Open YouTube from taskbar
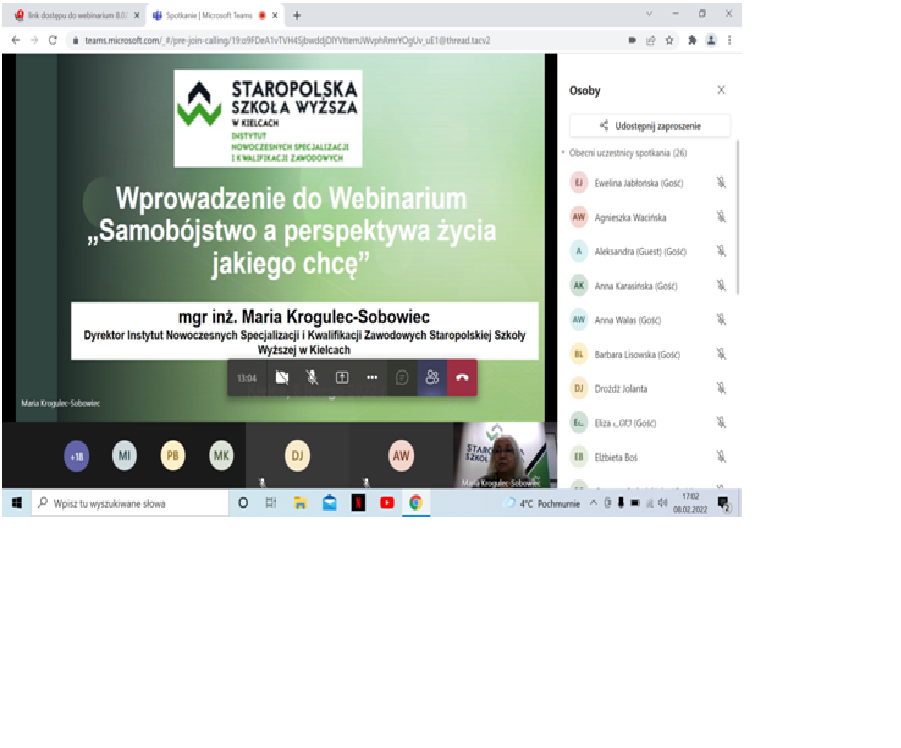901x748 pixels. (387, 503)
